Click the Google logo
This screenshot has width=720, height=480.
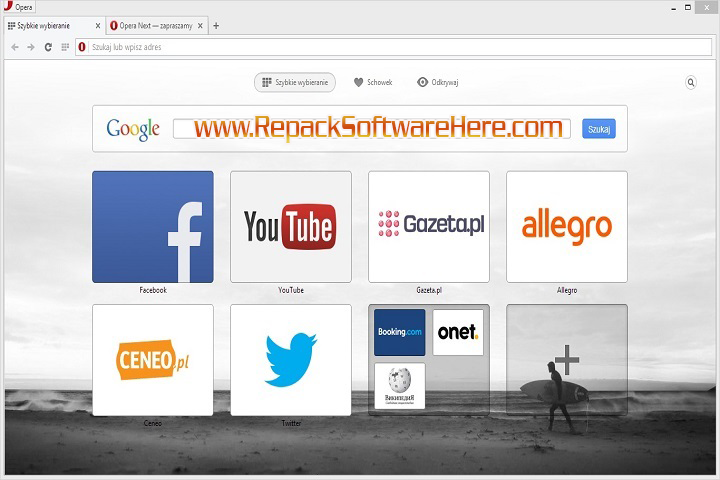tap(133, 129)
